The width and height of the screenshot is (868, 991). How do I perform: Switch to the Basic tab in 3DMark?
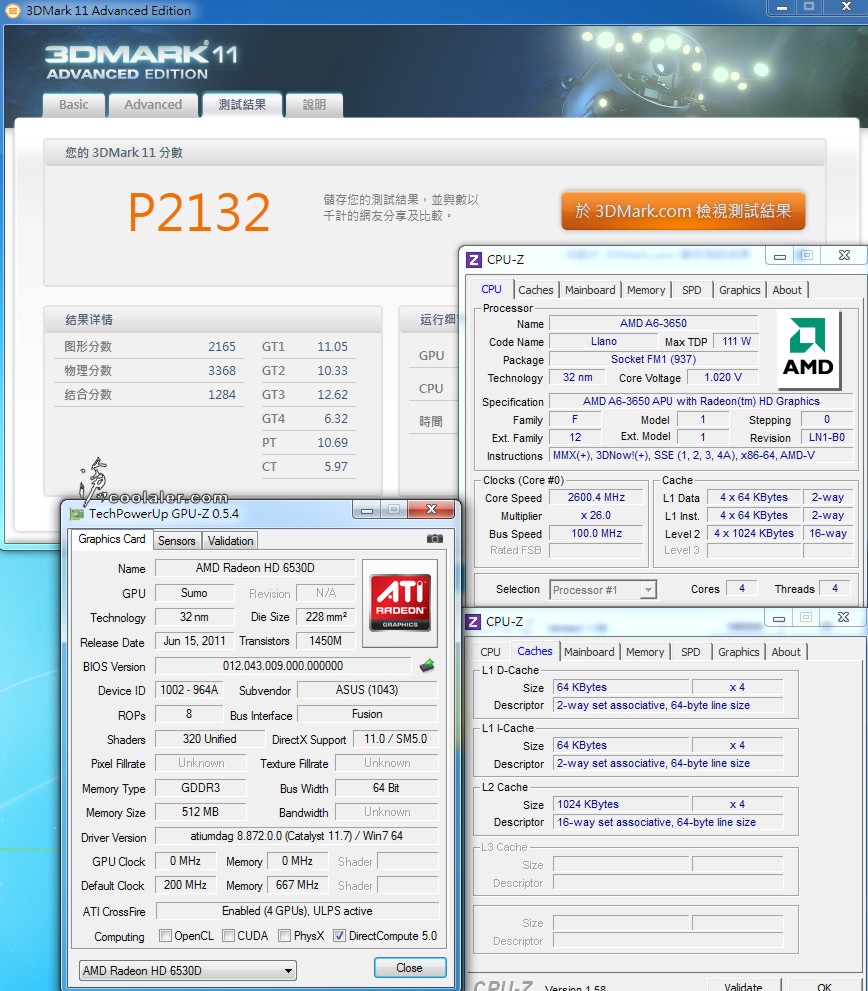[x=74, y=105]
